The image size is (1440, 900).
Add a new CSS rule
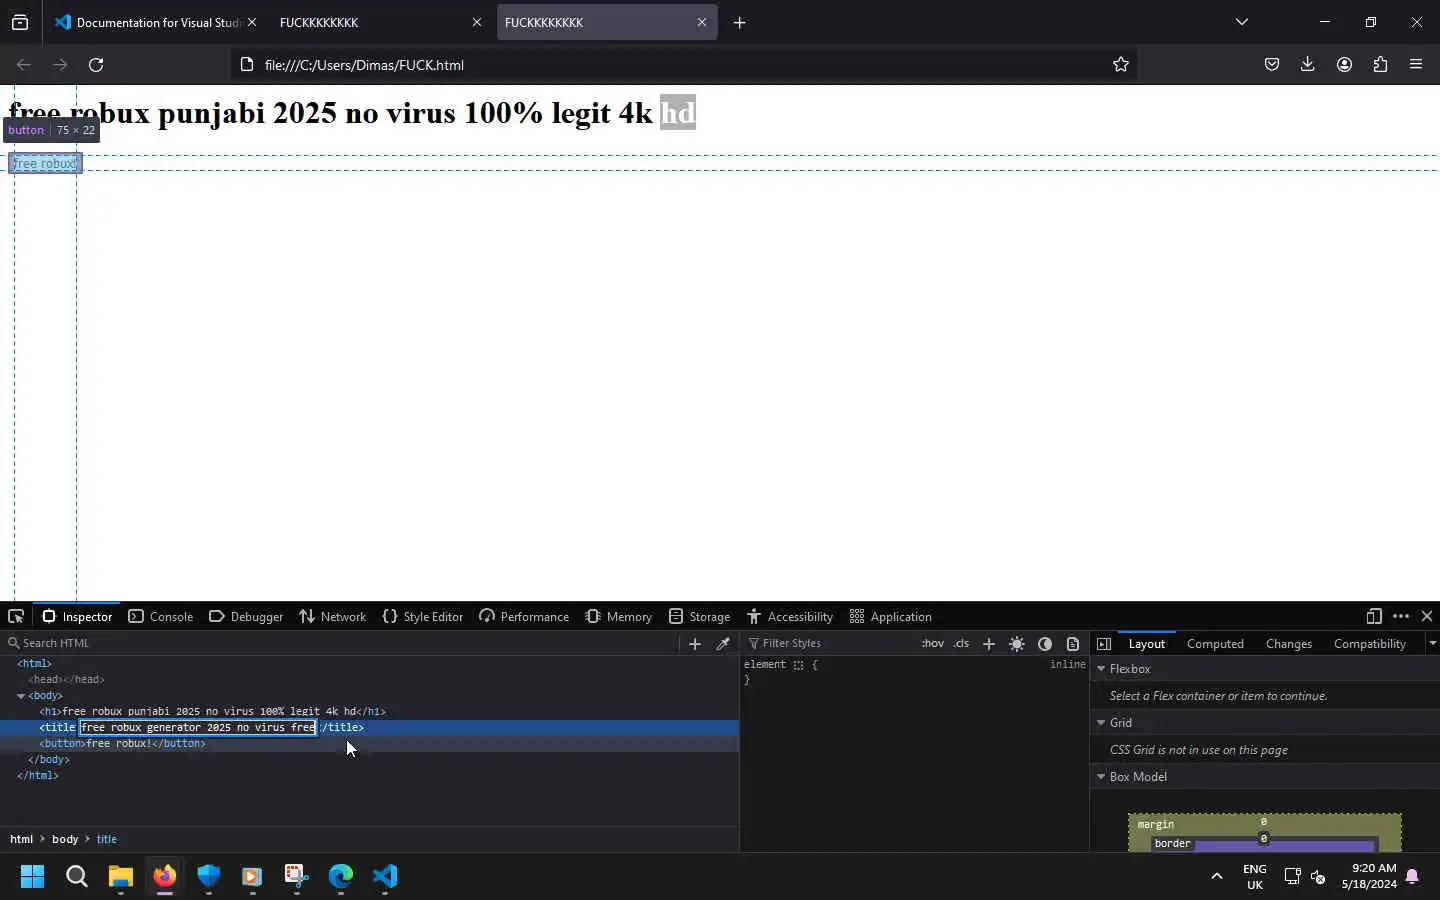pyautogui.click(x=989, y=644)
